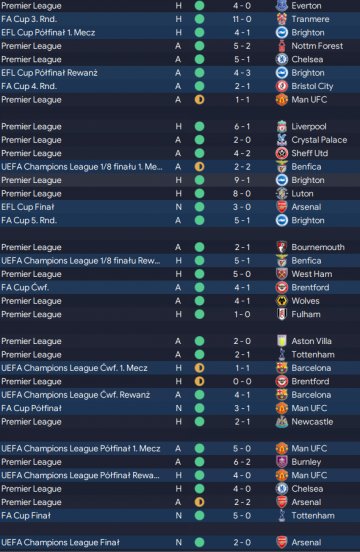Click the FA Cup Półfinał competition label

31,408
